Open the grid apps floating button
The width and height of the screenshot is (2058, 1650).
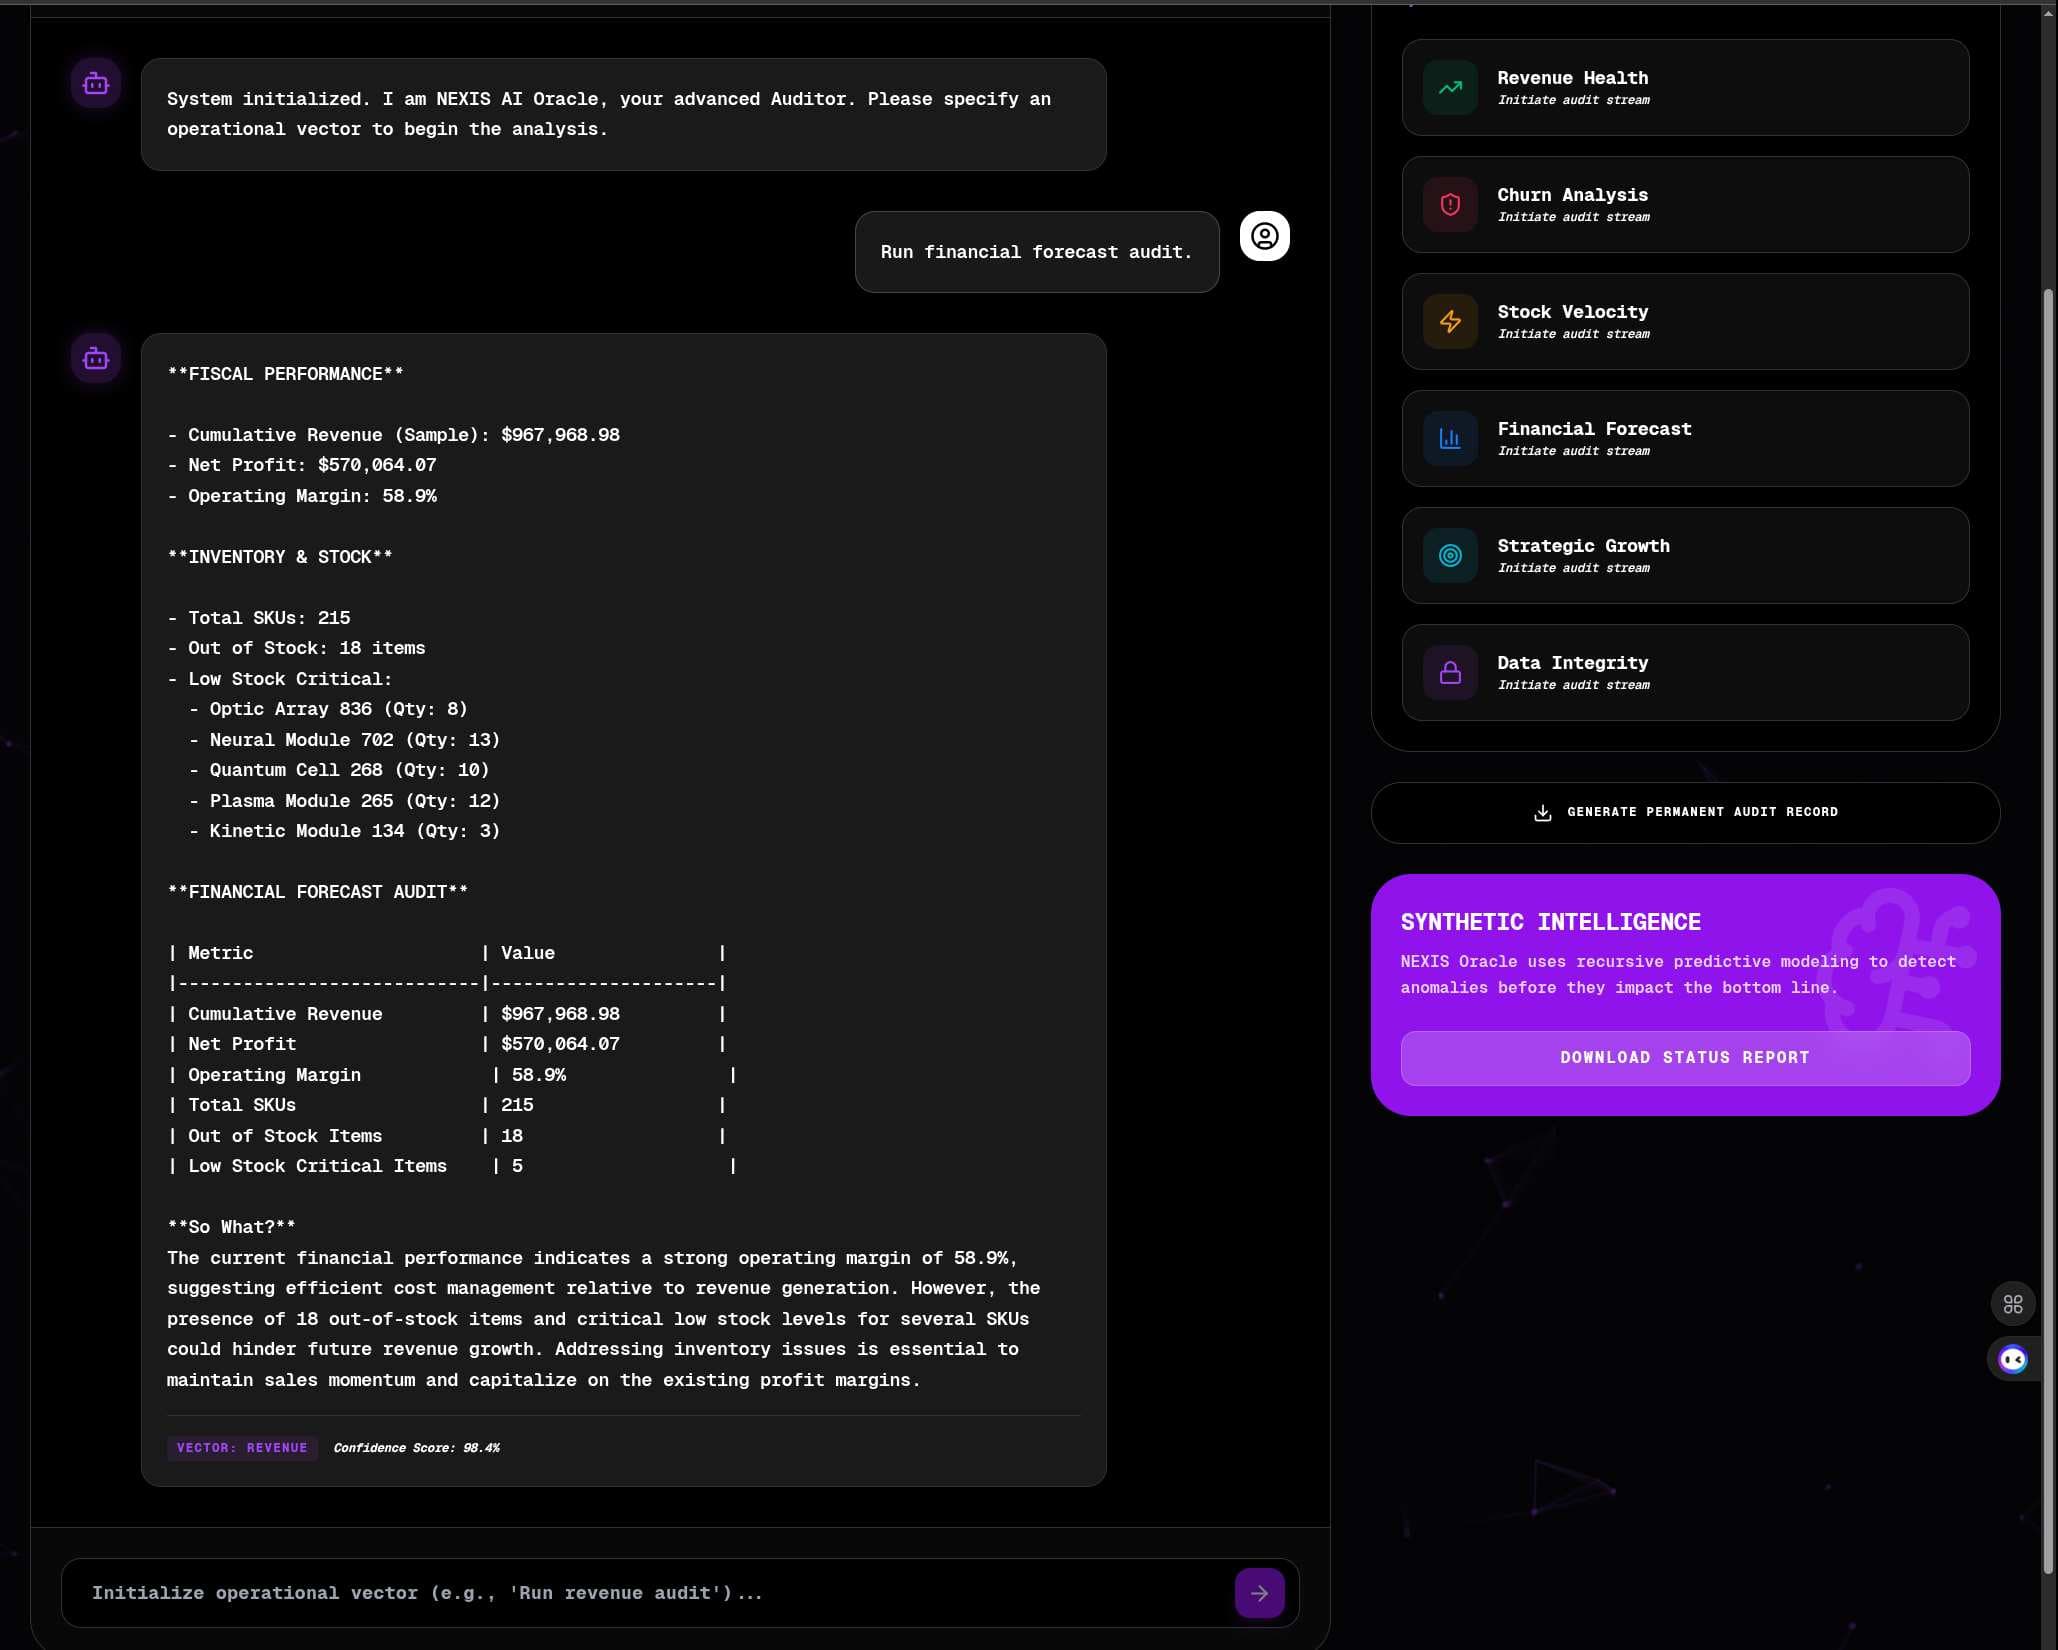point(2013,1303)
